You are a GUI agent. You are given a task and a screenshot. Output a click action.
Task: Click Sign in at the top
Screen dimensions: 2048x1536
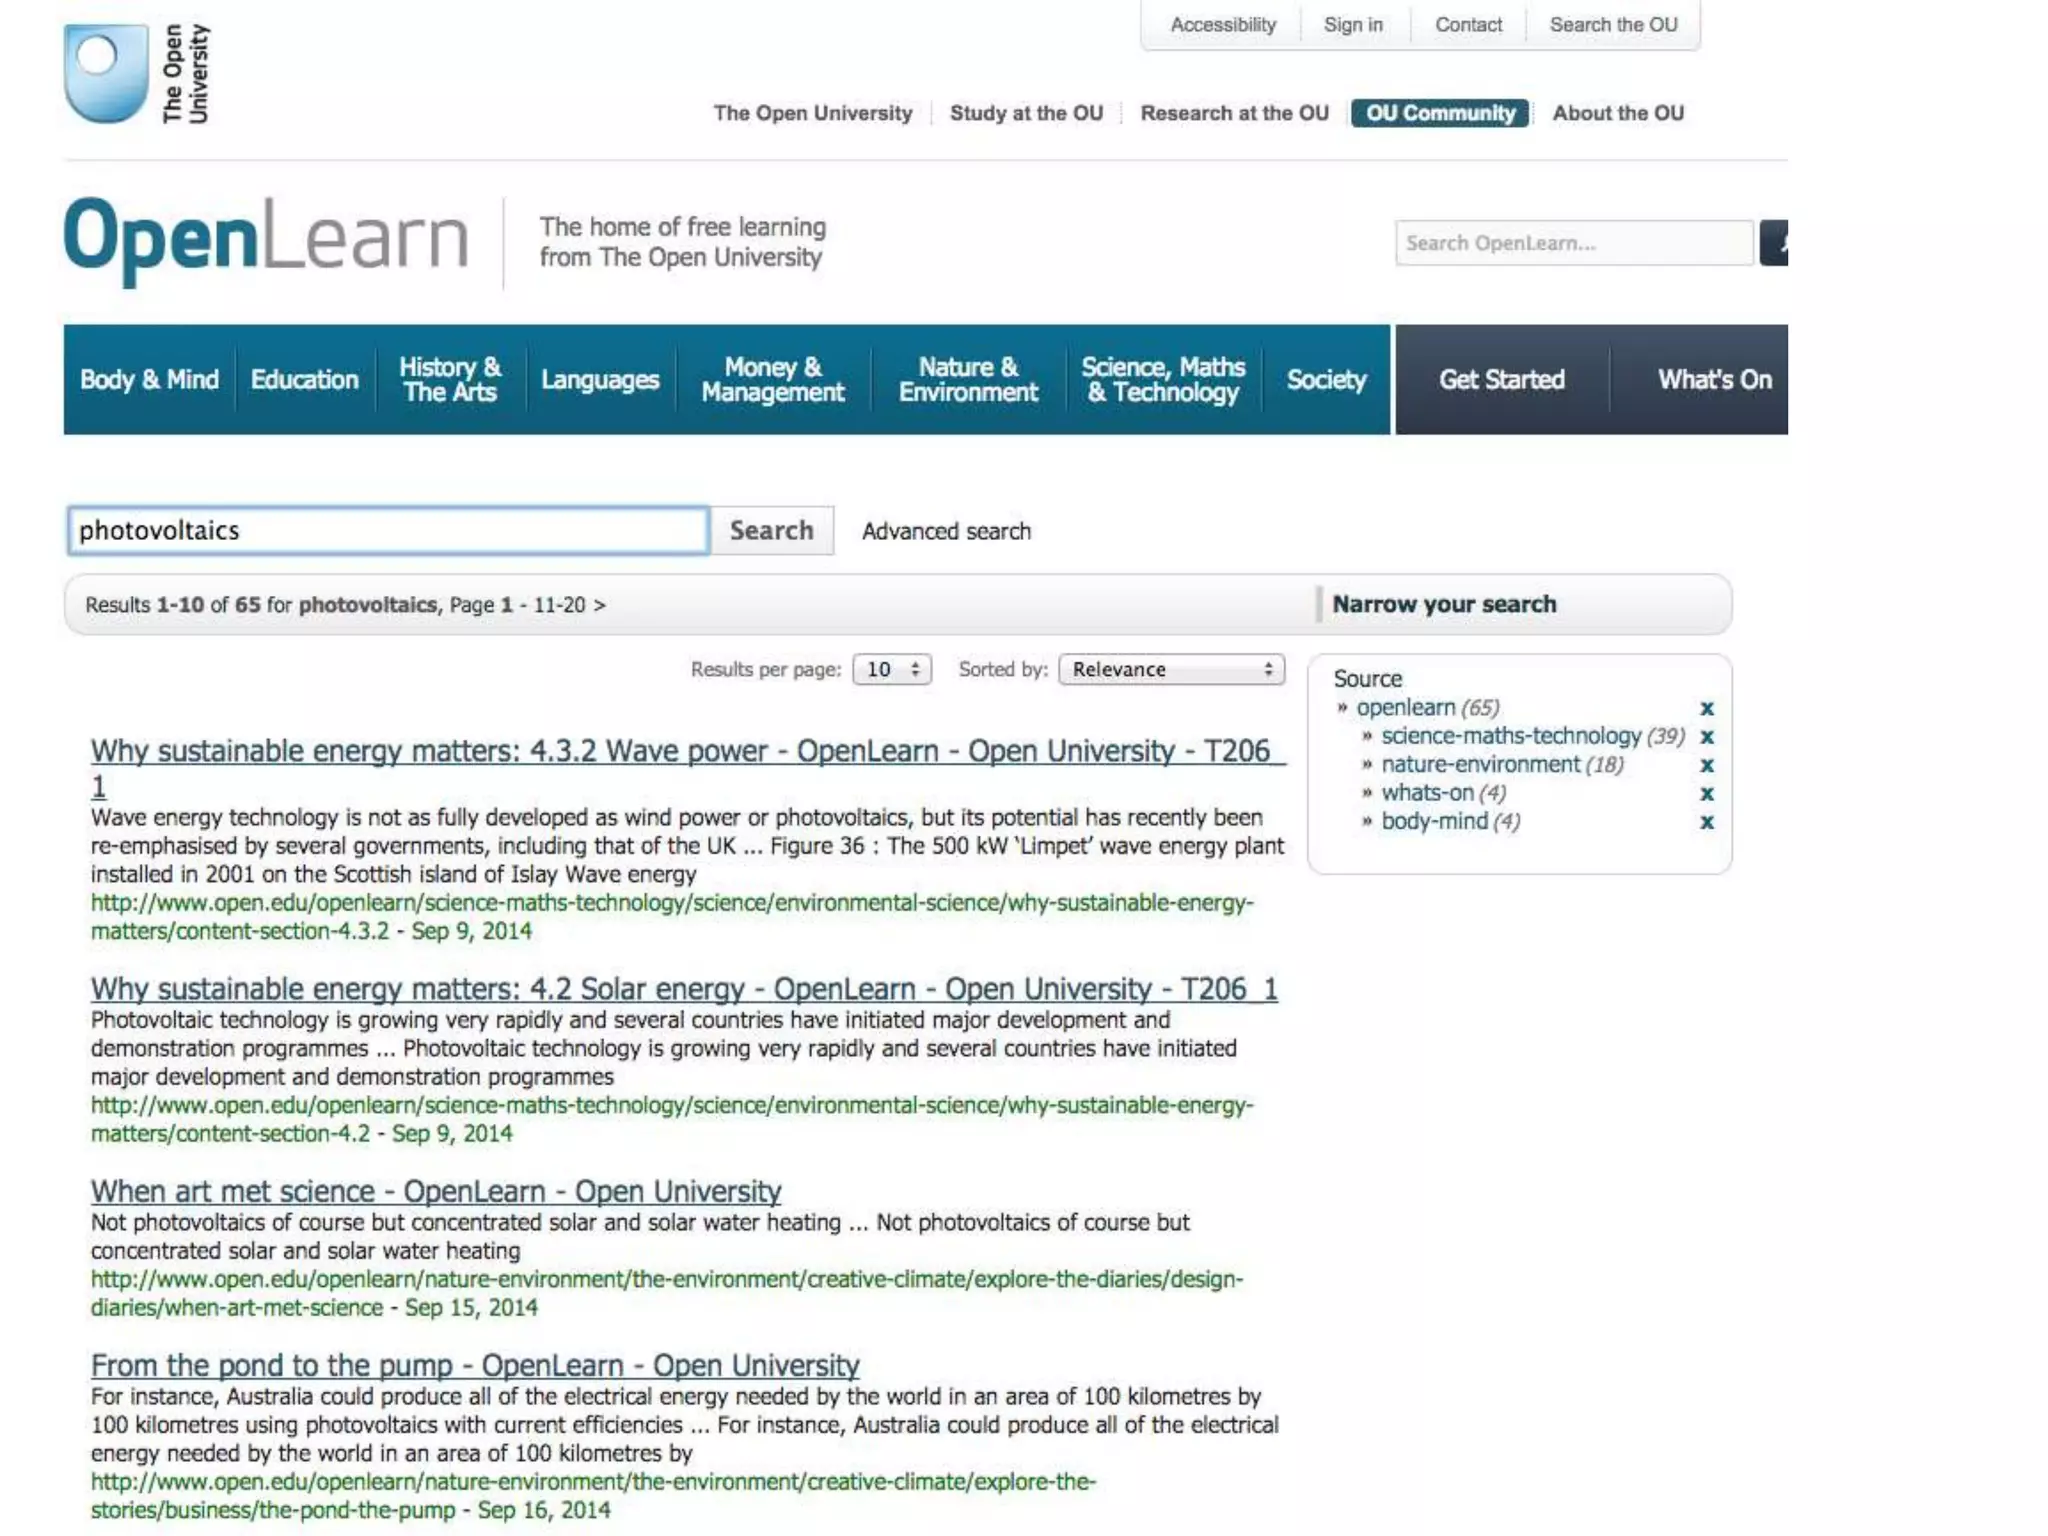click(1353, 25)
